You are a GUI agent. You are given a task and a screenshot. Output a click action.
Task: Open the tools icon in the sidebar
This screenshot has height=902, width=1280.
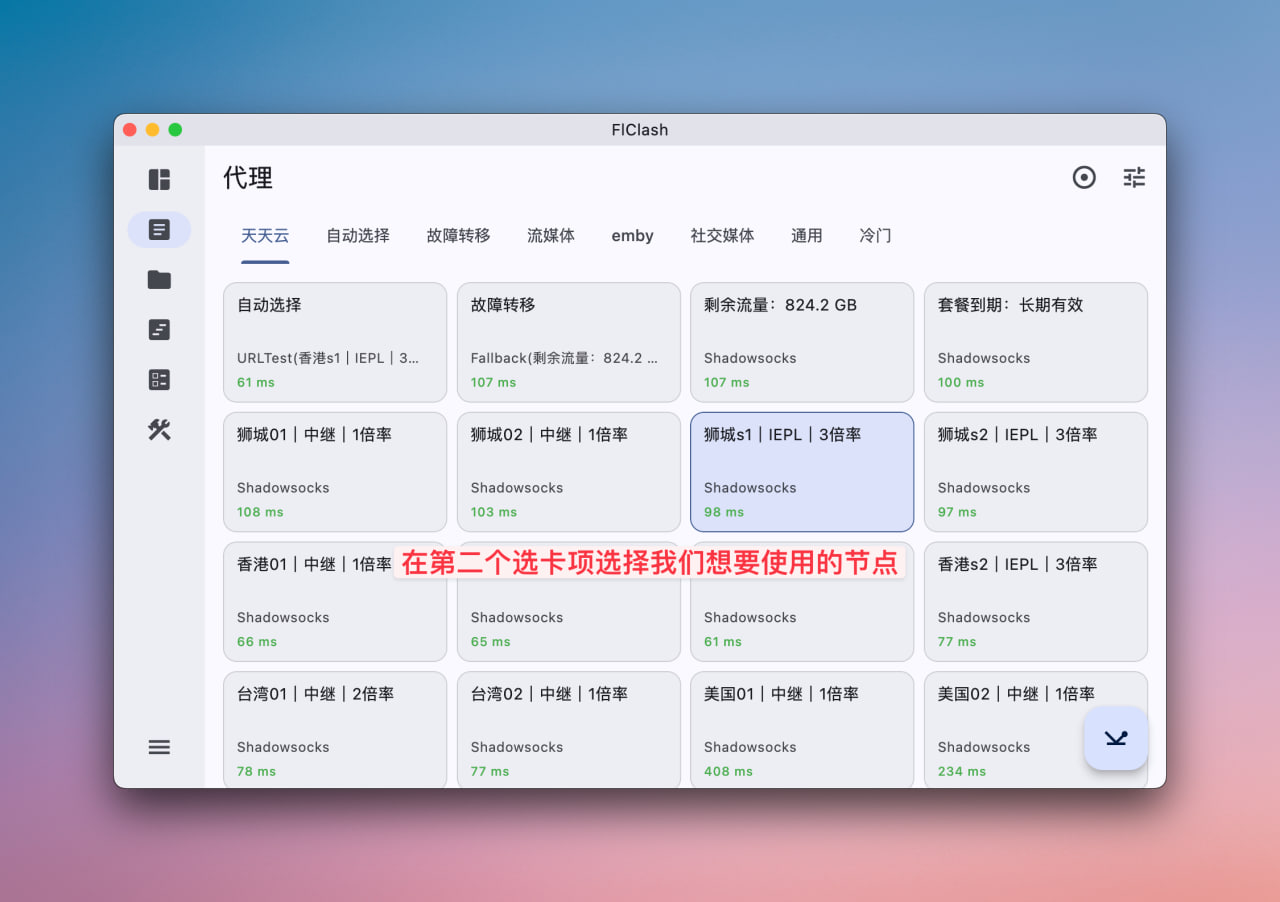[159, 430]
